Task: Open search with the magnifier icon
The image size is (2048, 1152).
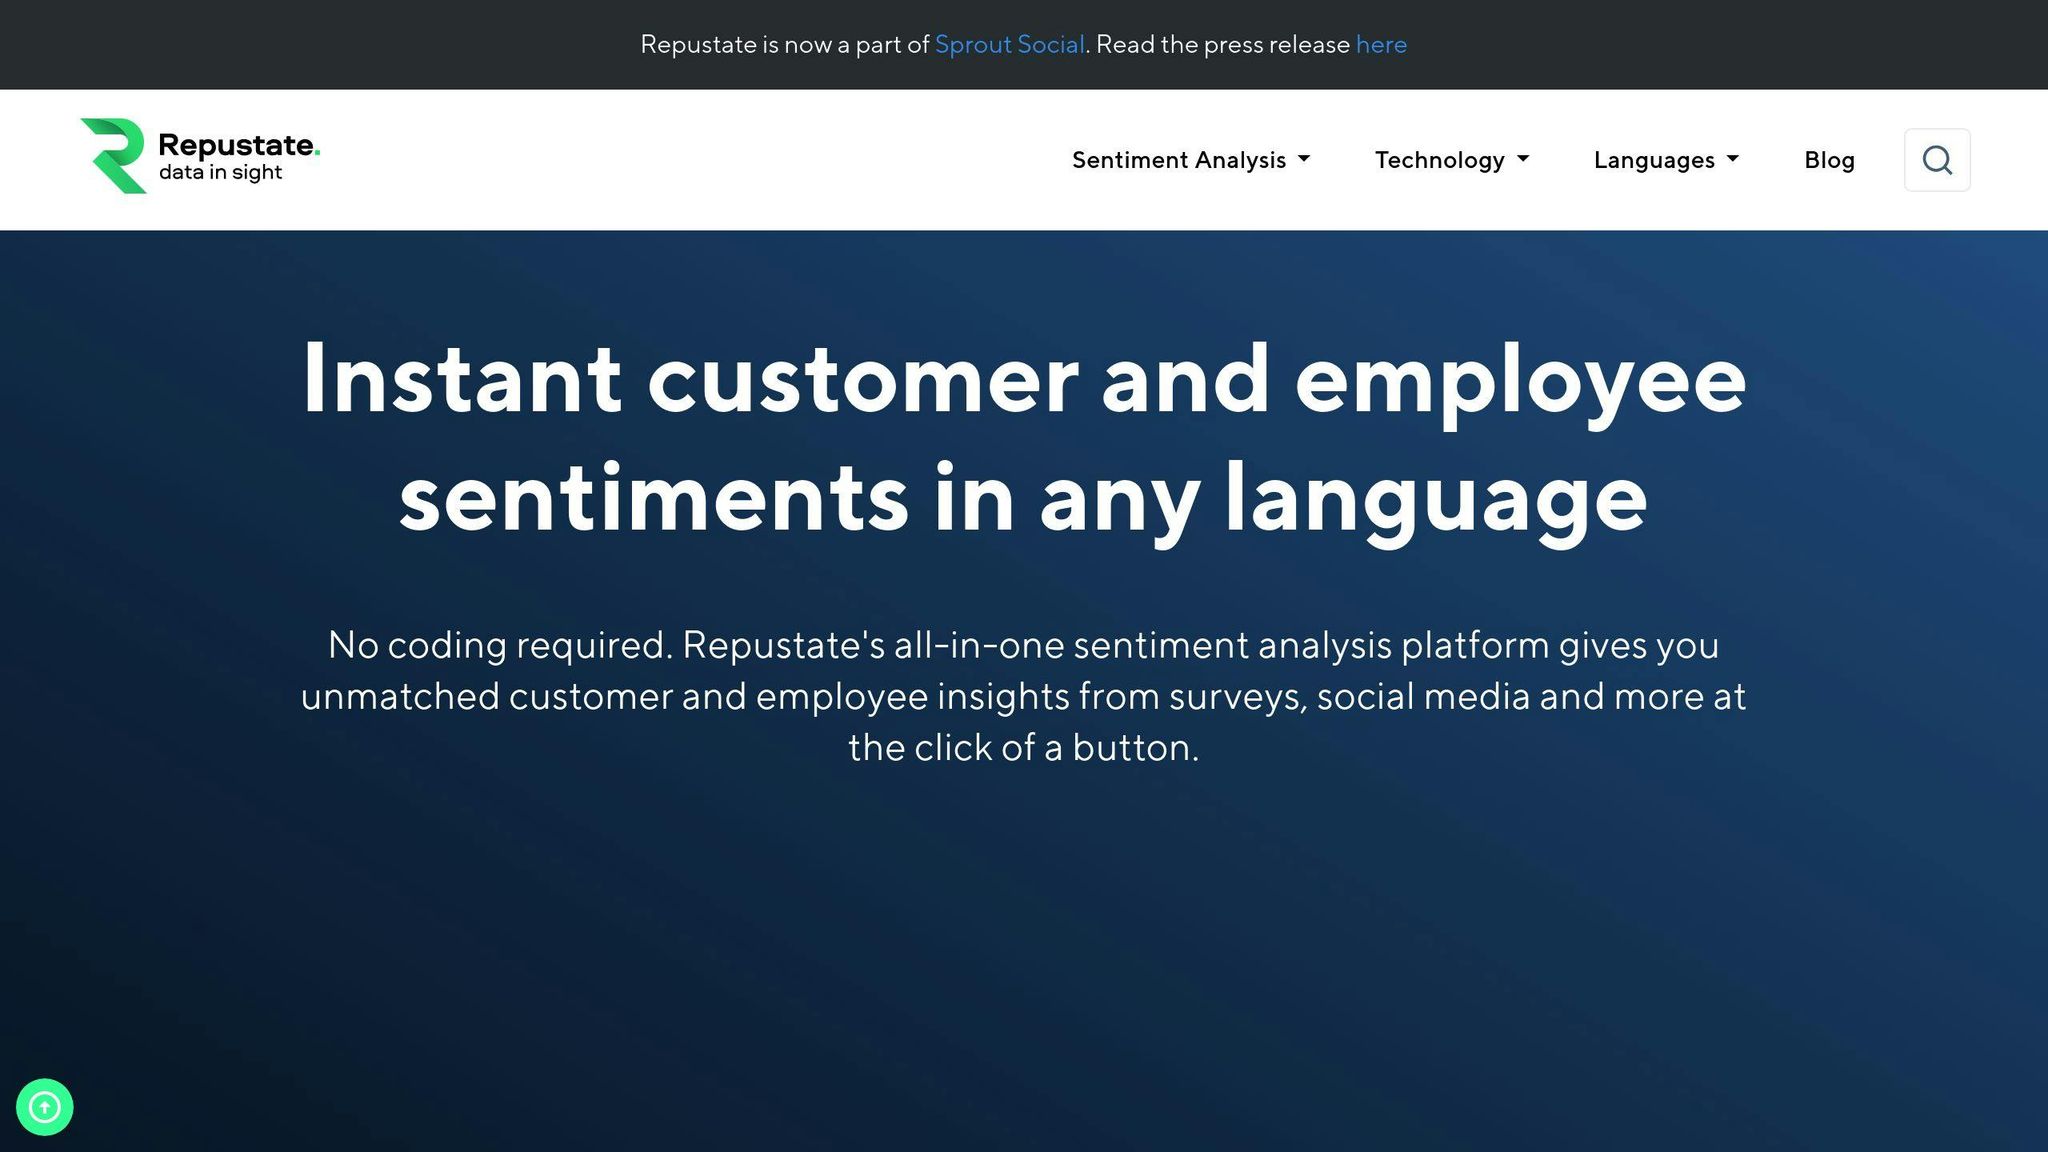Action: [x=1936, y=160]
